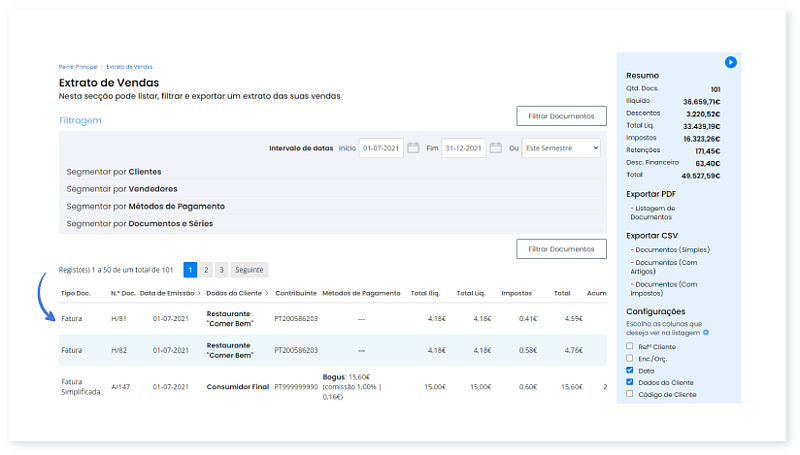This screenshot has height=455, width=800.
Task: Select document number H/82
Action: tap(119, 350)
